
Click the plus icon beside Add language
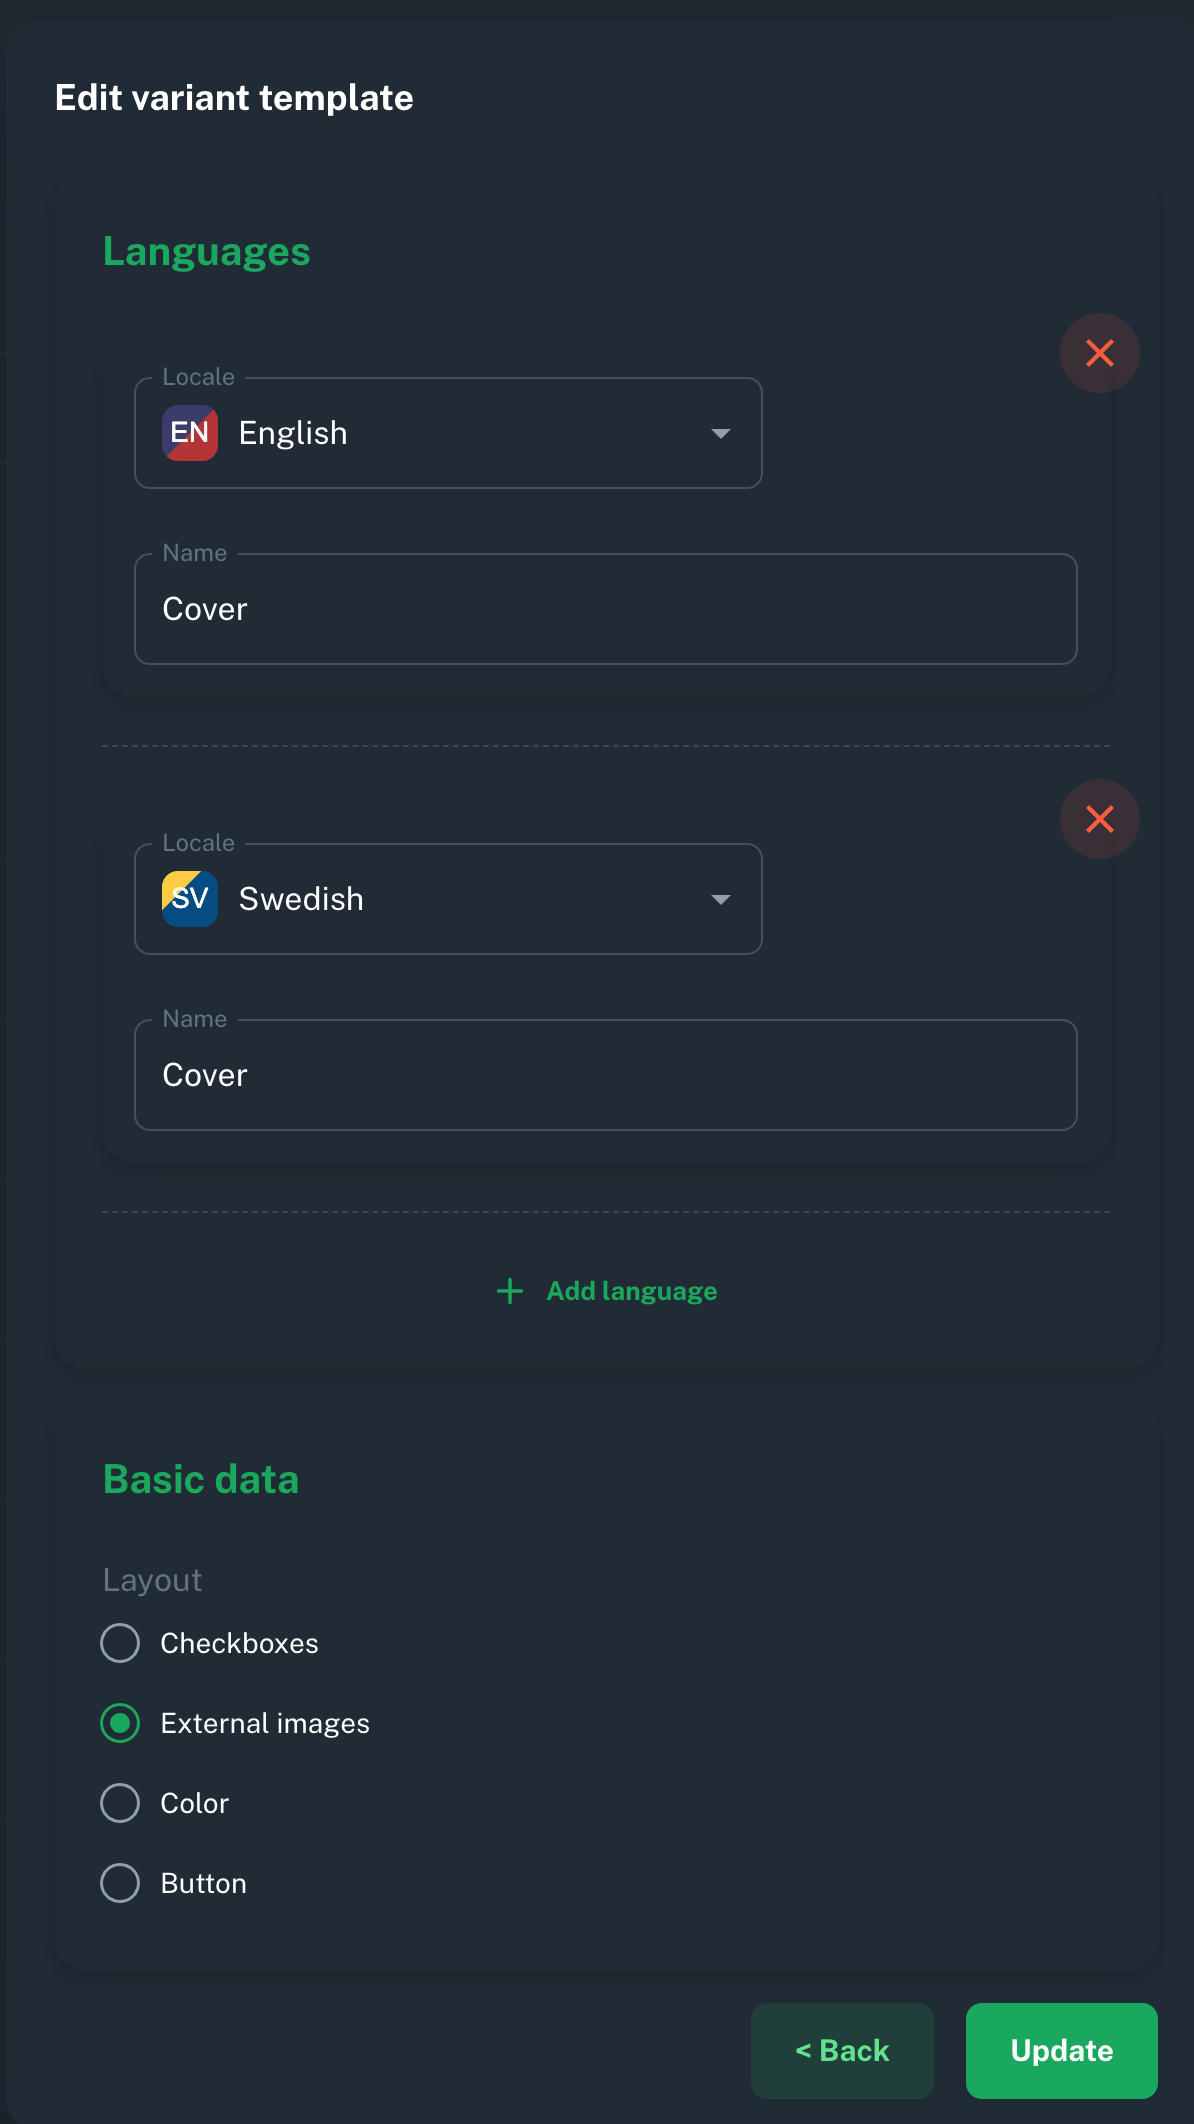510,1291
